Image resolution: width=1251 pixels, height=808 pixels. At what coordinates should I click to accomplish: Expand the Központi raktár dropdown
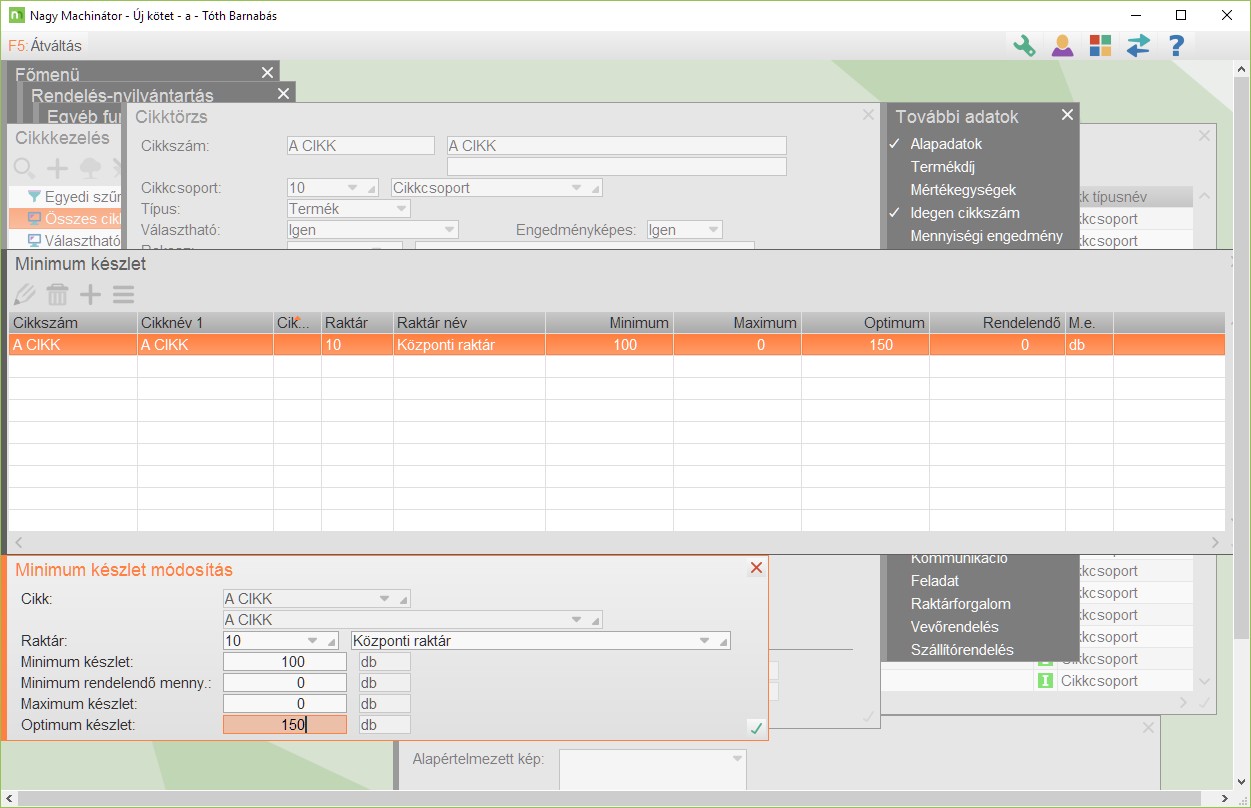click(704, 641)
